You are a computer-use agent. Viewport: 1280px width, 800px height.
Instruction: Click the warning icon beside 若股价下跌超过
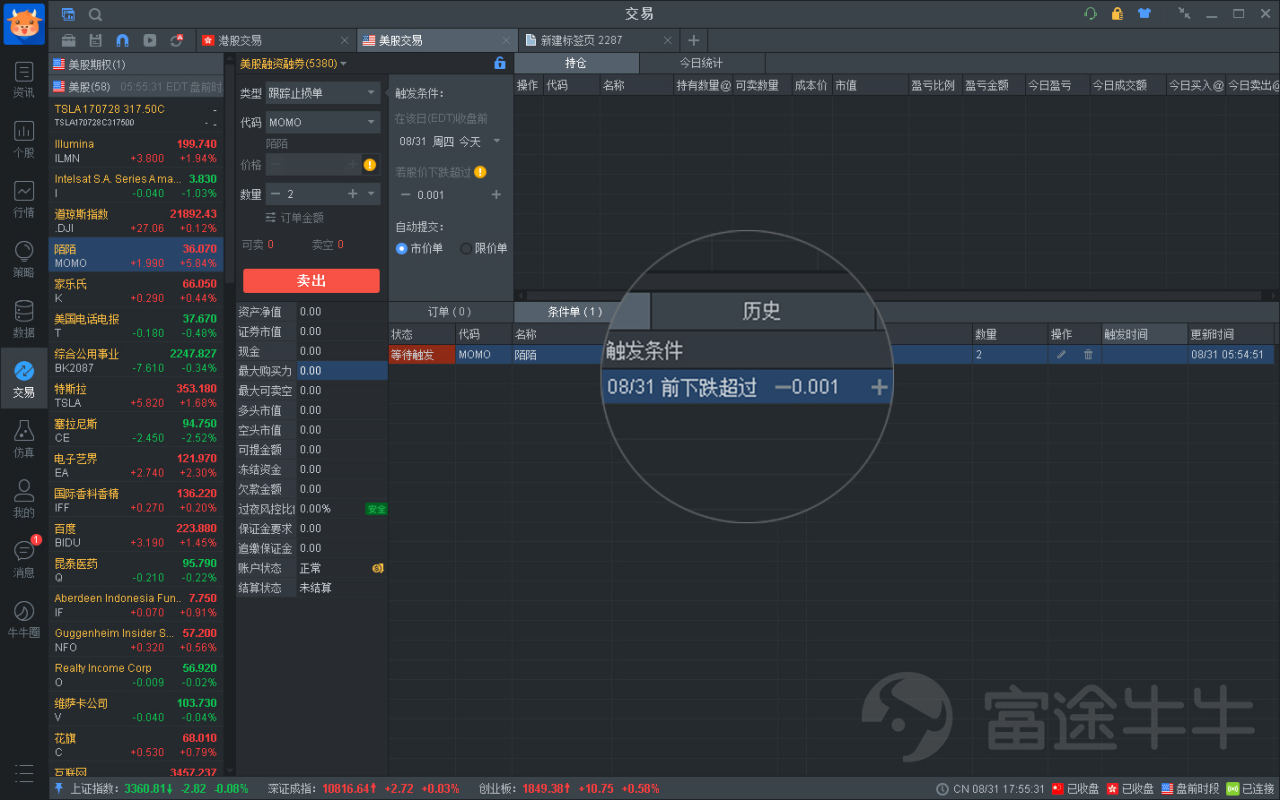pos(480,172)
